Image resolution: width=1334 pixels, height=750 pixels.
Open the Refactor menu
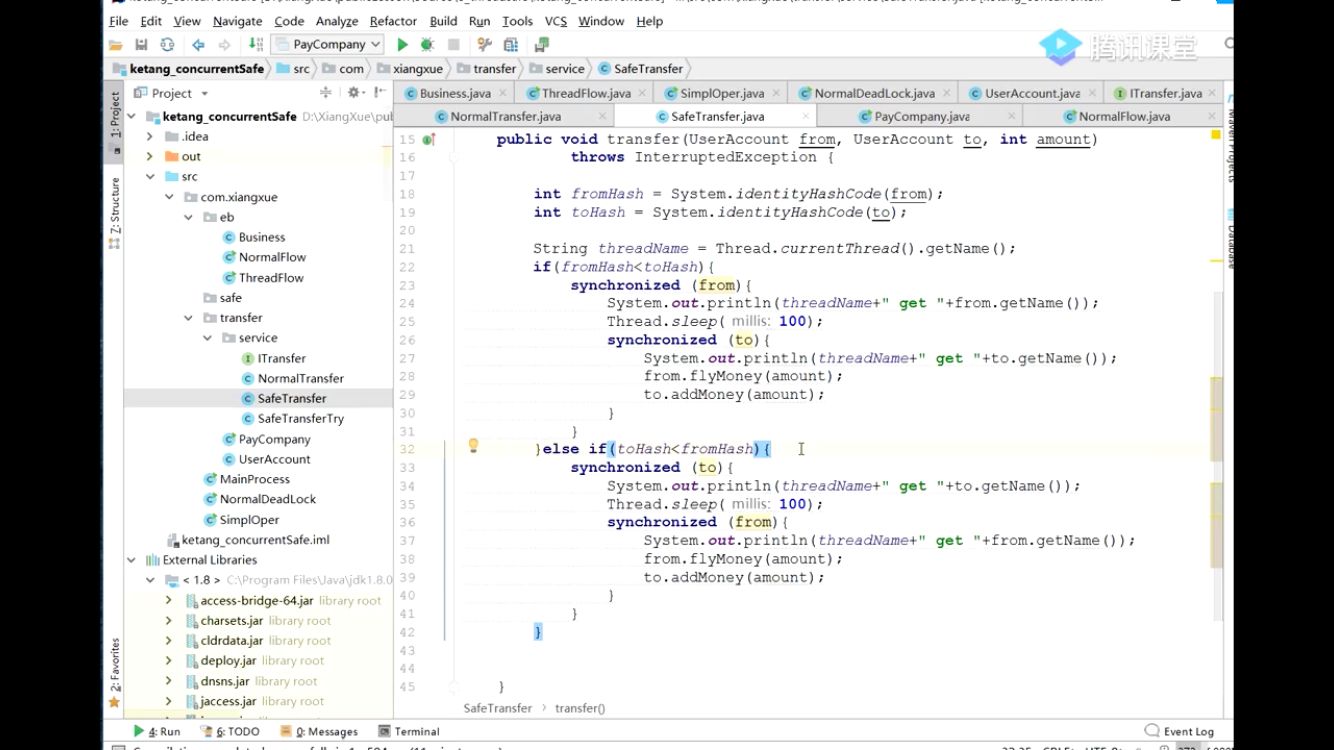coord(393,21)
